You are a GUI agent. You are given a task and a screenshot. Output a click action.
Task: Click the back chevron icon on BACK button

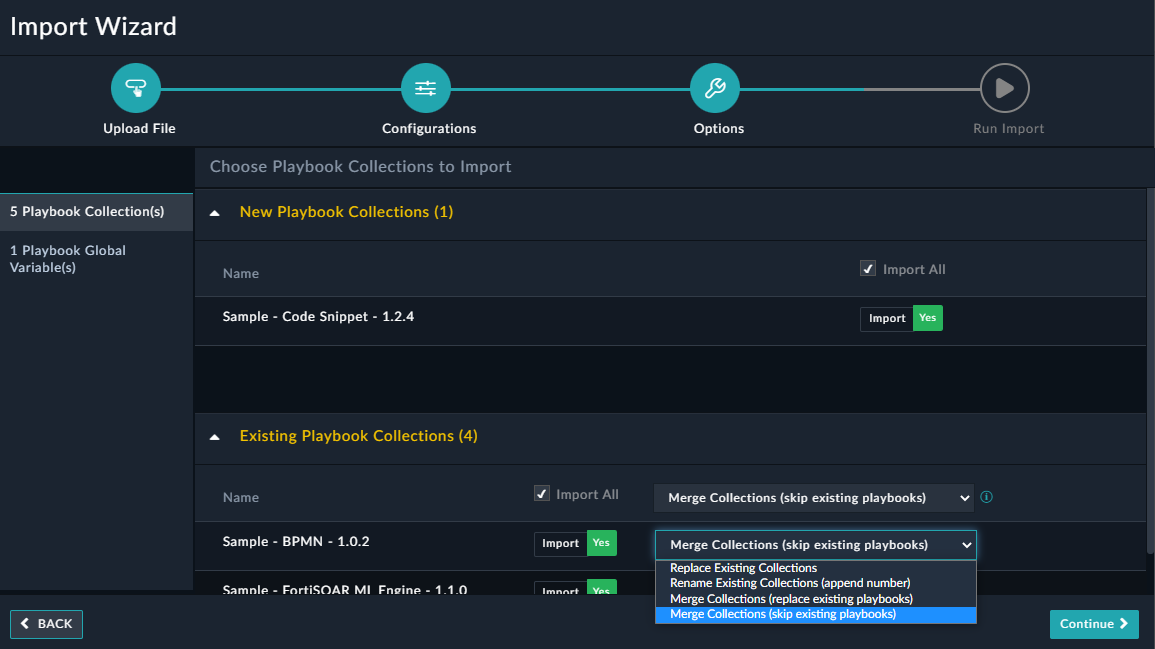tap(24, 624)
